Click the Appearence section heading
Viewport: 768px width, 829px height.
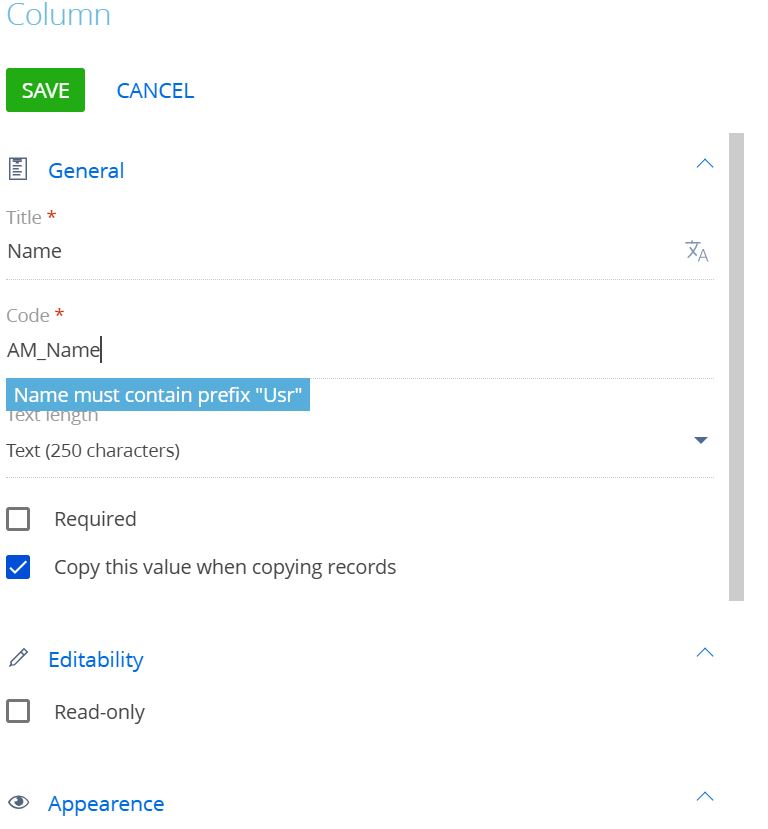[106, 804]
